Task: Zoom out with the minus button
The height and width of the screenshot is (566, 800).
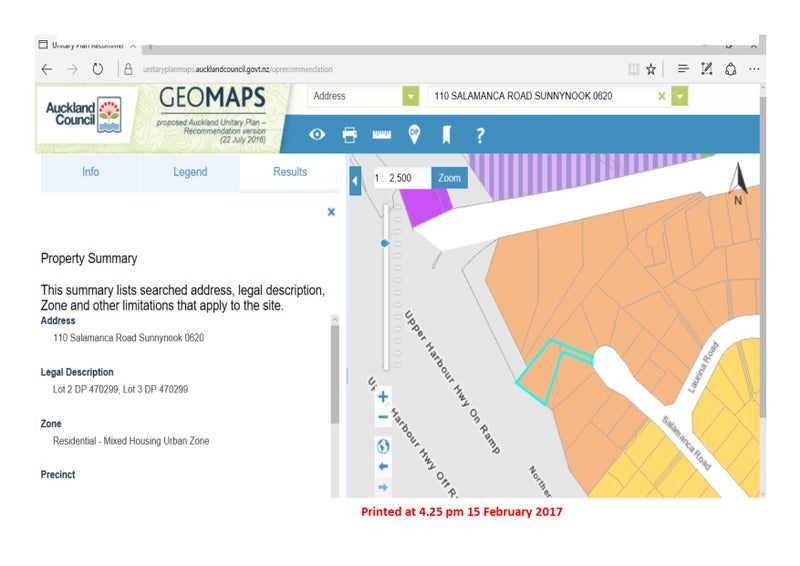Action: click(x=383, y=417)
